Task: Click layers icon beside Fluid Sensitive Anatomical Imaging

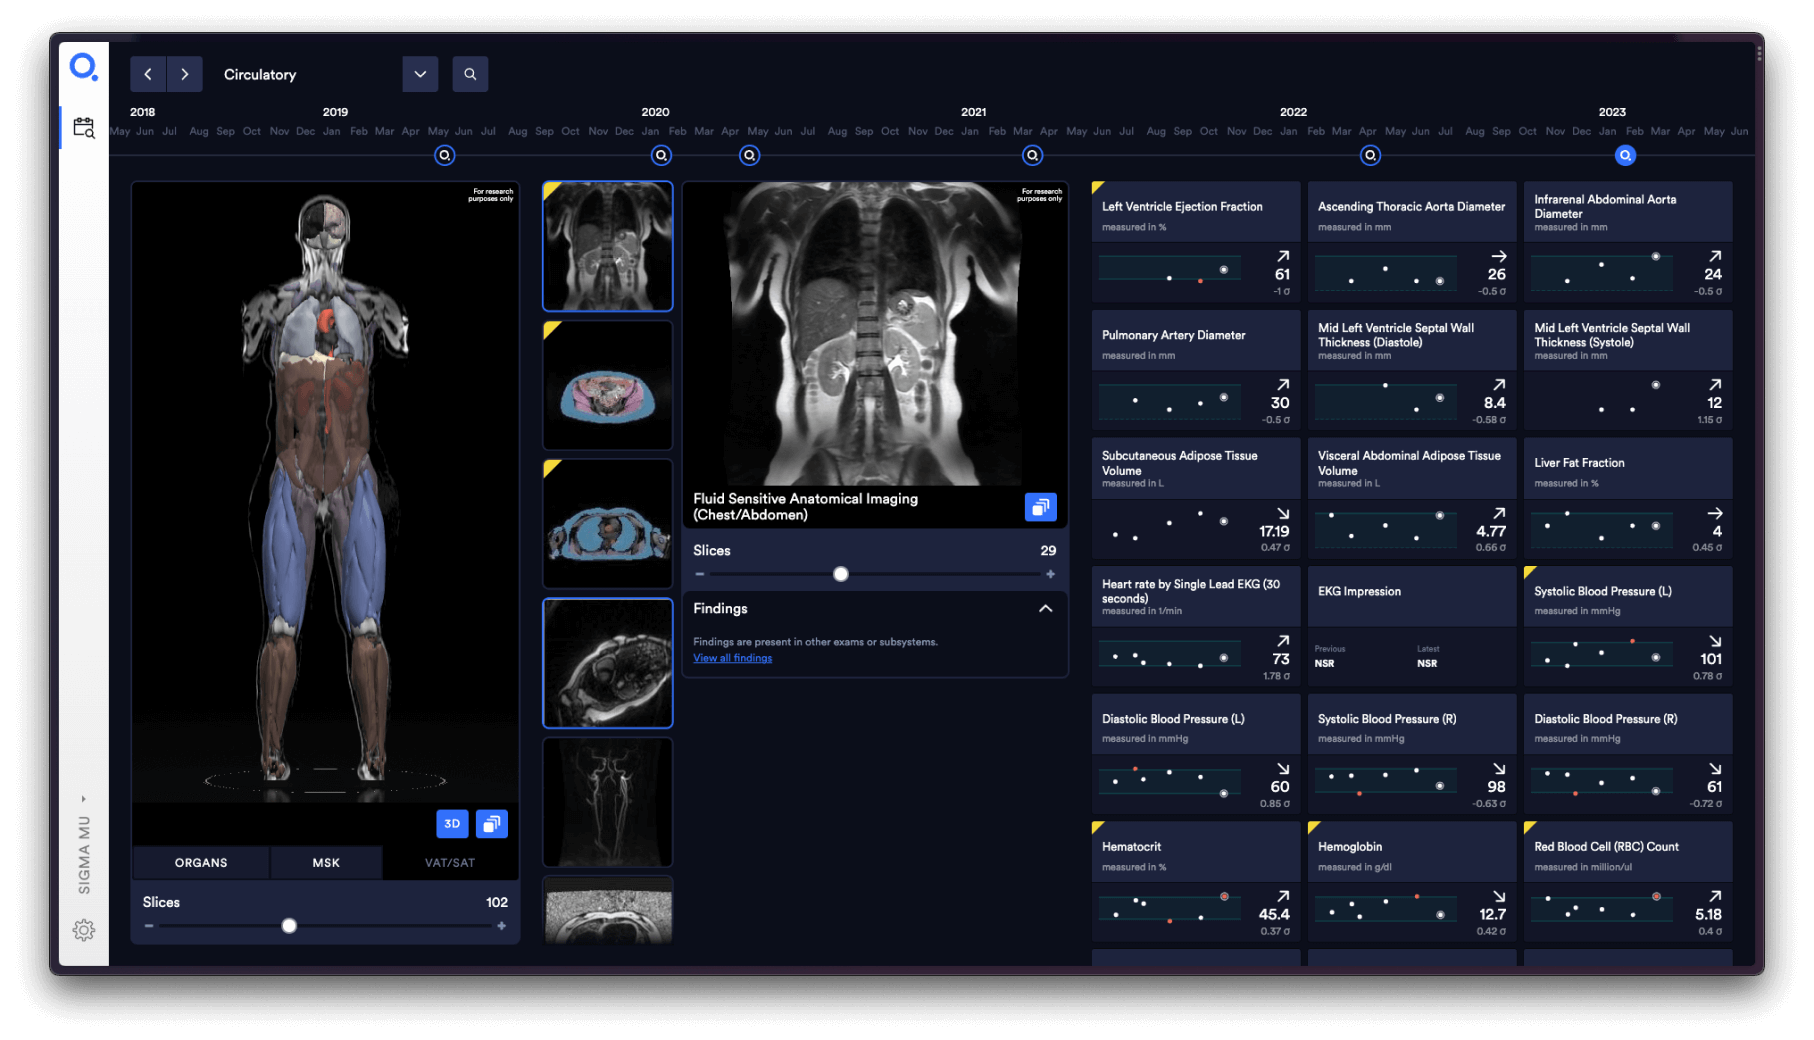Action: 1041,507
